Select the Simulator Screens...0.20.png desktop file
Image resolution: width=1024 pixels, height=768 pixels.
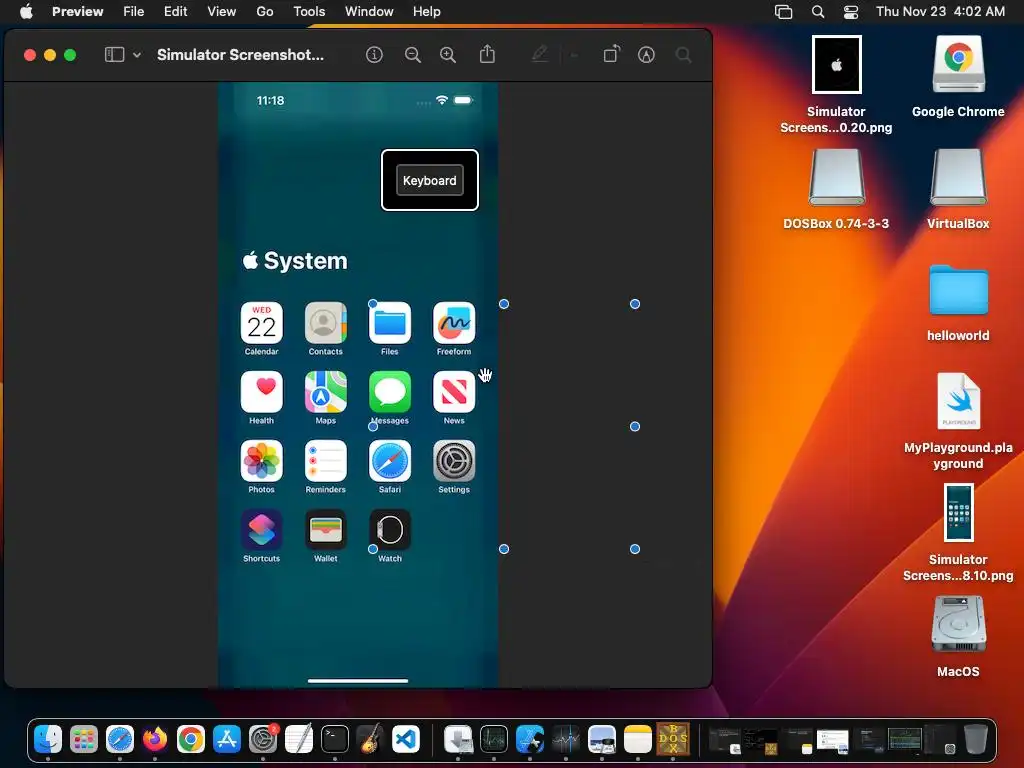click(837, 65)
